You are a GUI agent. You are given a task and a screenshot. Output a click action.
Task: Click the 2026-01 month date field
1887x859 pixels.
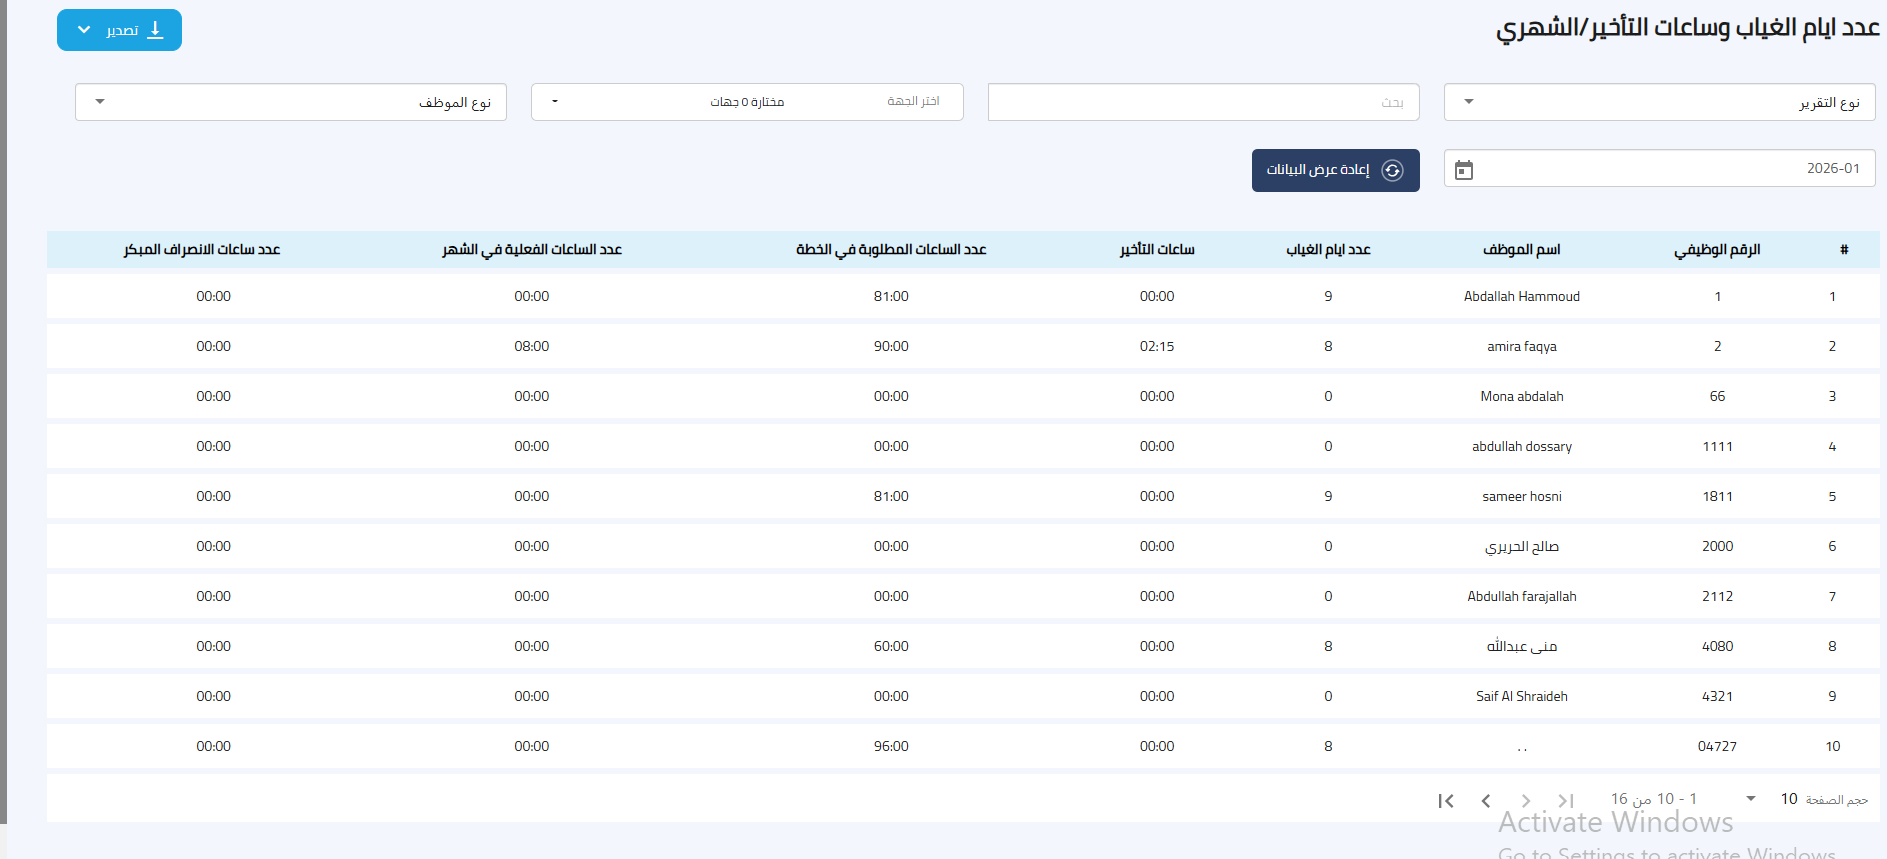pyautogui.click(x=1670, y=168)
